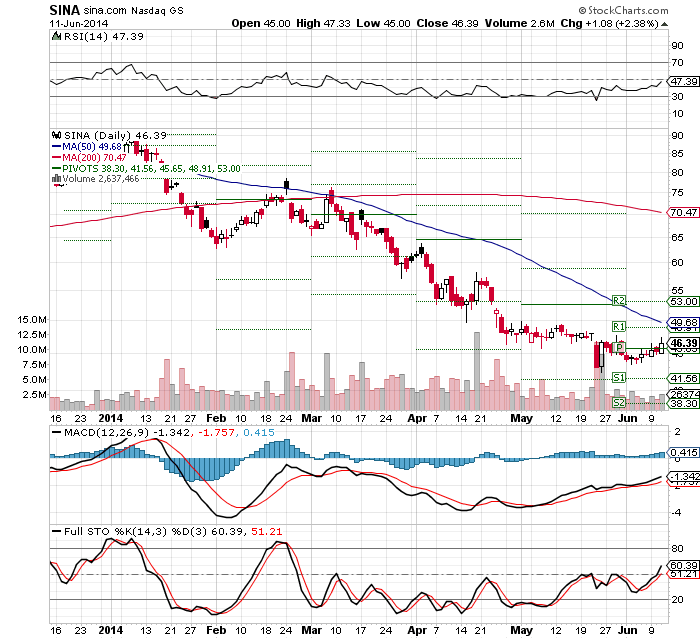The image size is (700, 639).
Task: Click the -1.342 MACD tag on right axis
Action: pyautogui.click(x=683, y=476)
